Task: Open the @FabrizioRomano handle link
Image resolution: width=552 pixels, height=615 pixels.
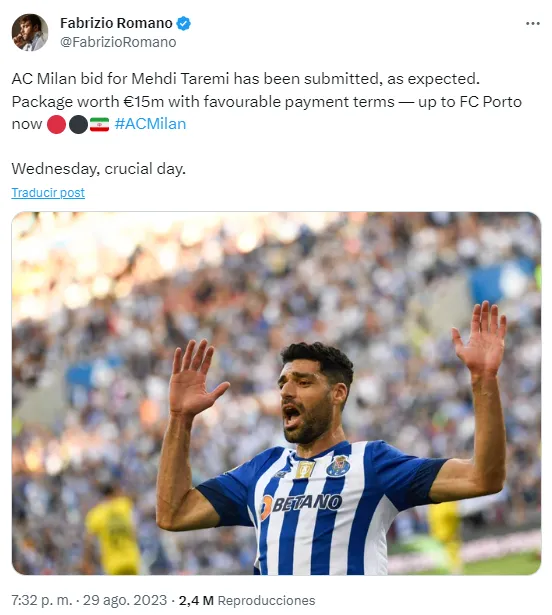Action: tap(118, 42)
